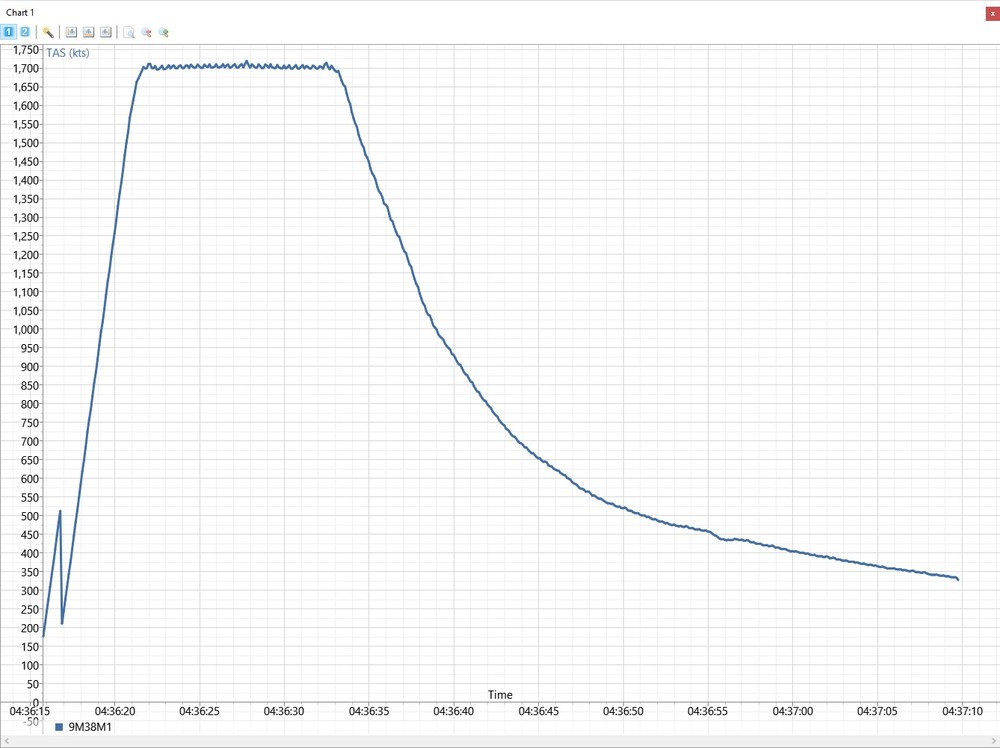Click the TAS (kts) axis title
This screenshot has width=1000, height=748.
(68, 53)
